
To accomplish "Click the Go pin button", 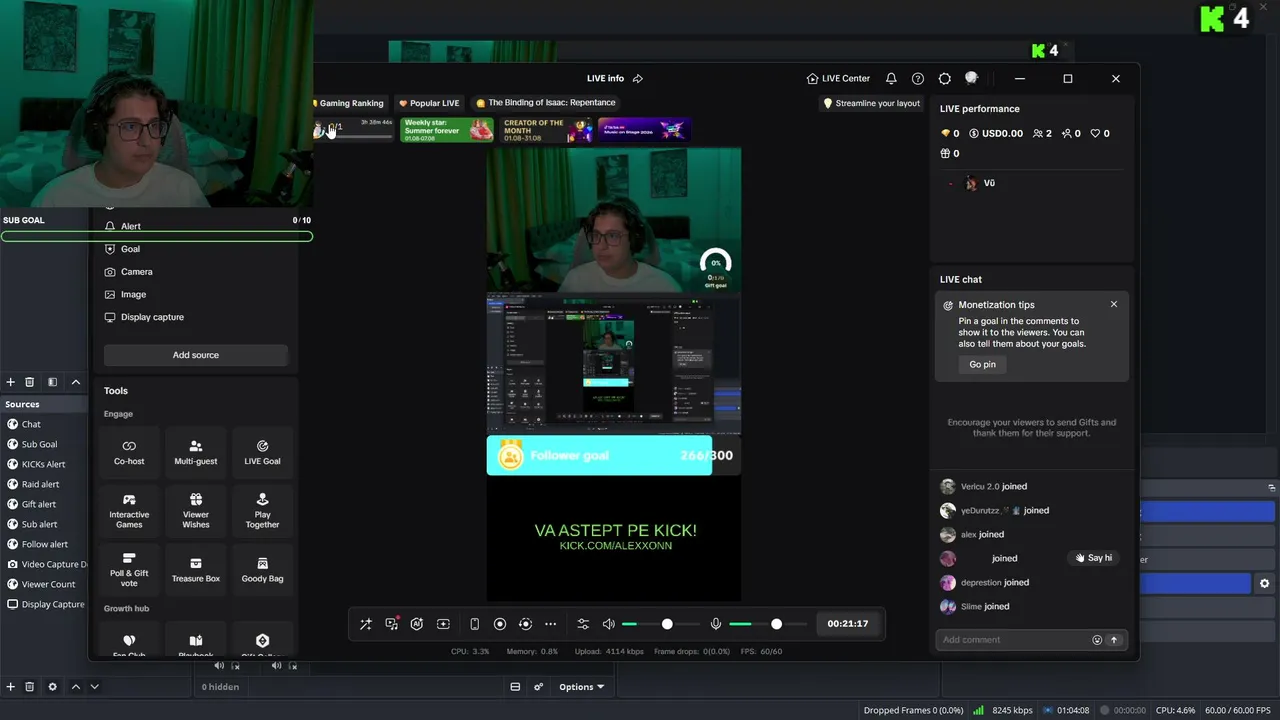I will [x=982, y=364].
